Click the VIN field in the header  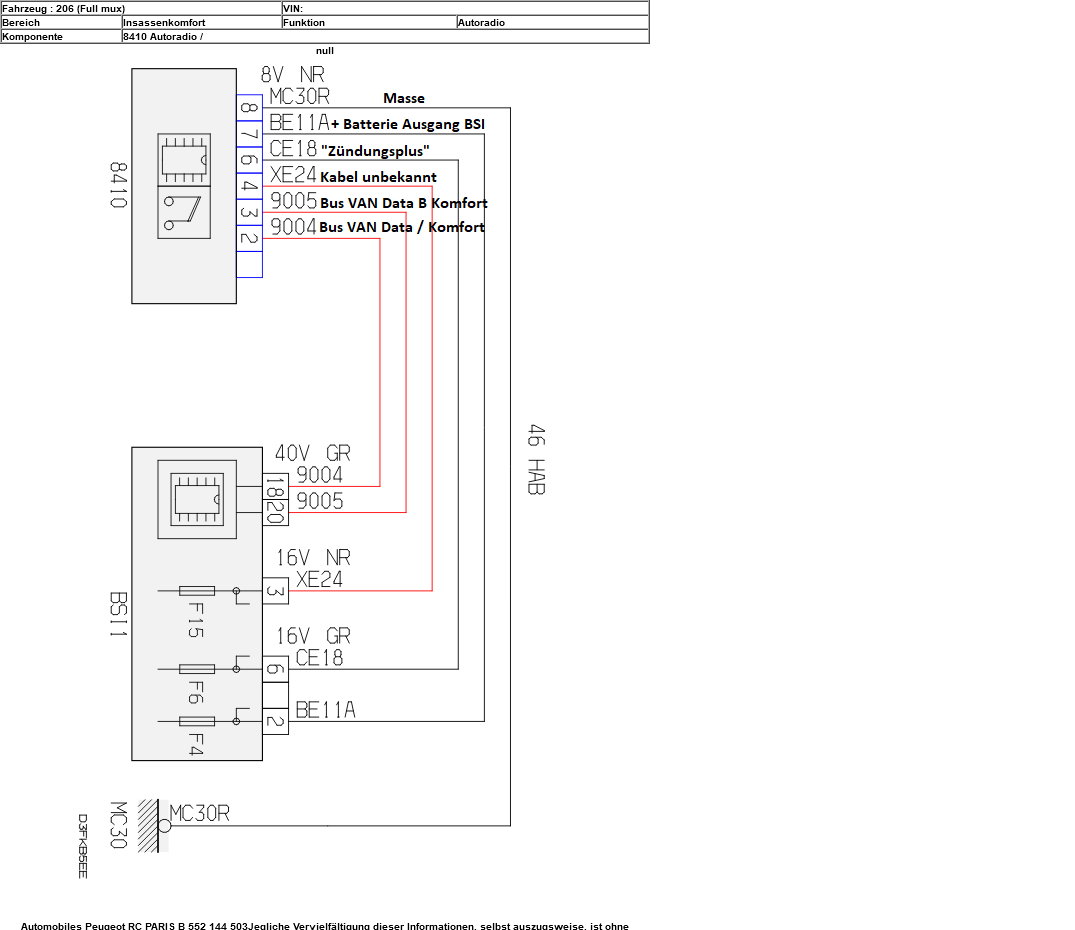pyautogui.click(x=465, y=8)
